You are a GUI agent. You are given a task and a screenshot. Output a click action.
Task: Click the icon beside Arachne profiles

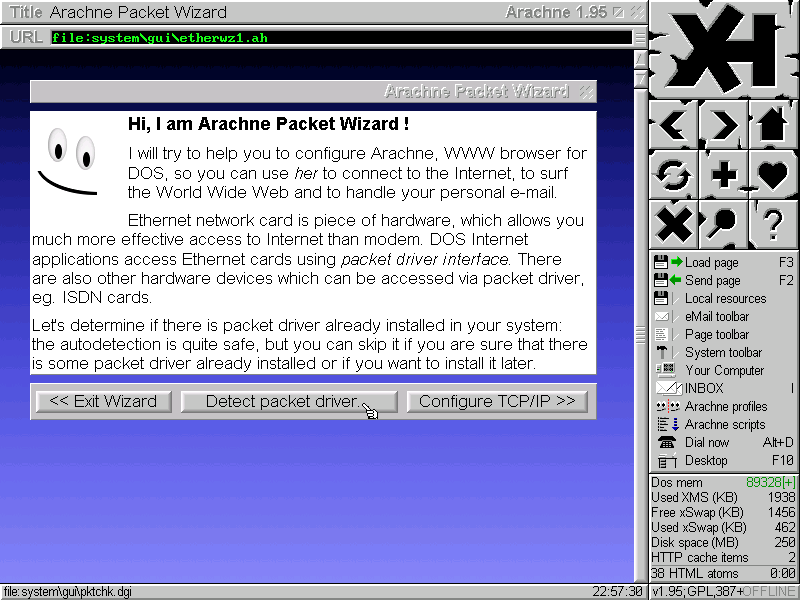[x=668, y=407]
